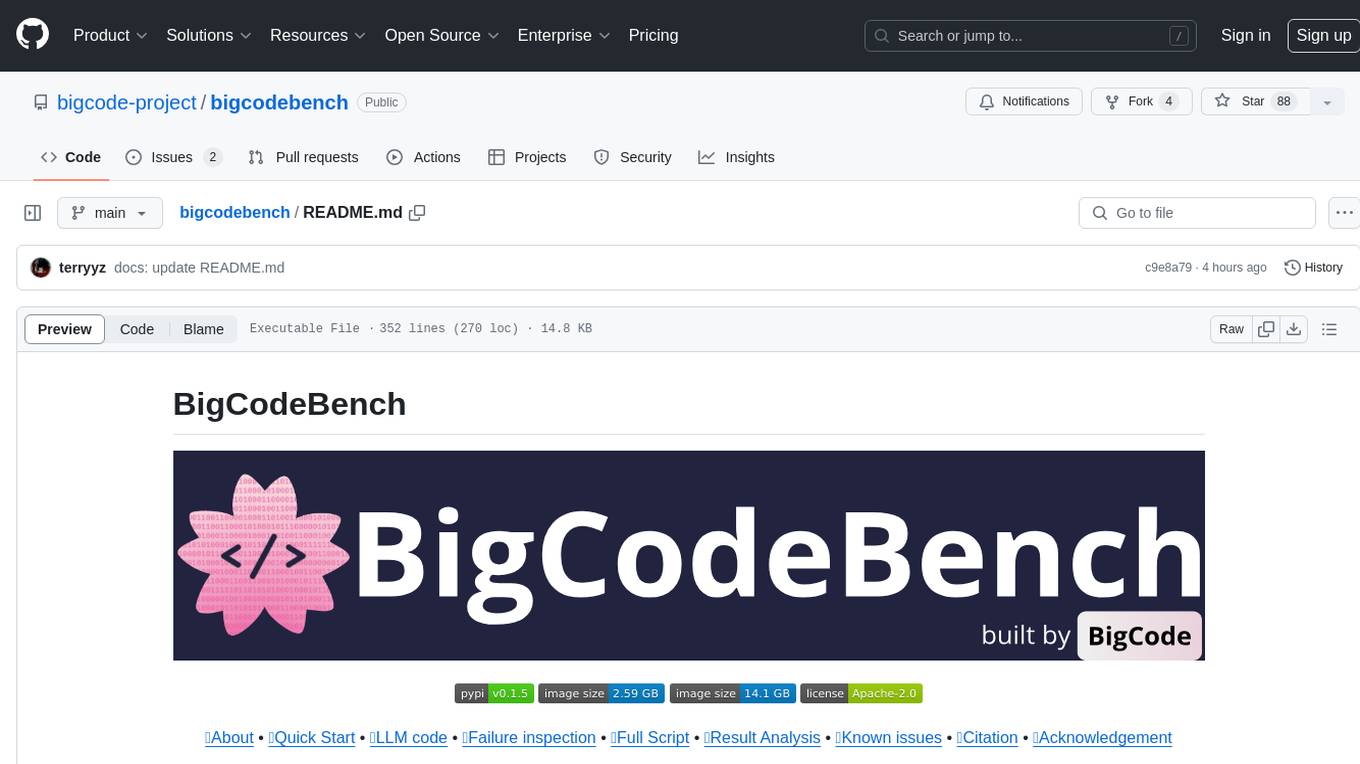Screen dimensions: 1360x764
Task: Focus the Go to file input
Action: coord(1197,213)
